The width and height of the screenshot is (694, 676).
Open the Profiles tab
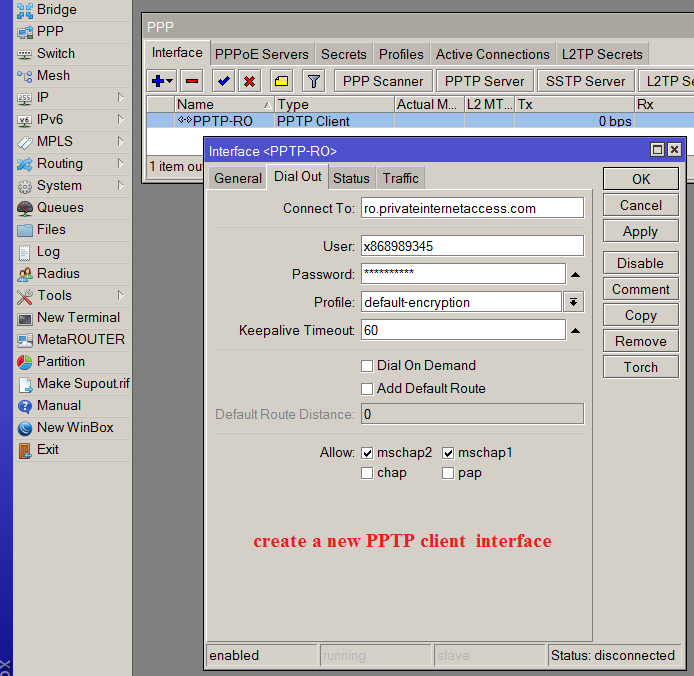click(x=401, y=54)
